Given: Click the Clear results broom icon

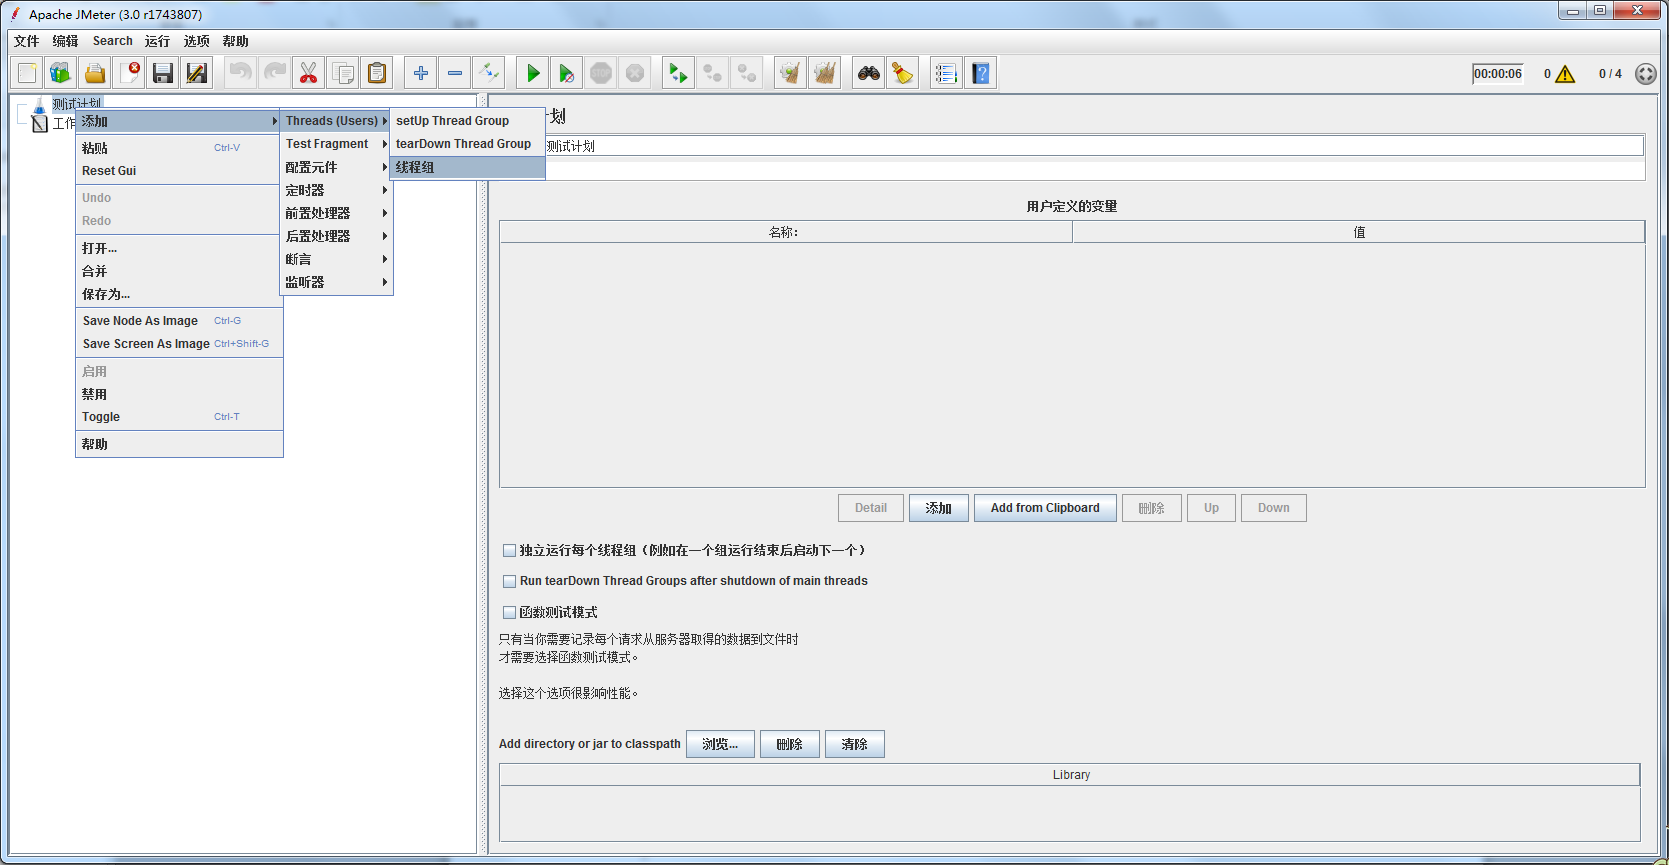Looking at the screenshot, I should (x=791, y=73).
